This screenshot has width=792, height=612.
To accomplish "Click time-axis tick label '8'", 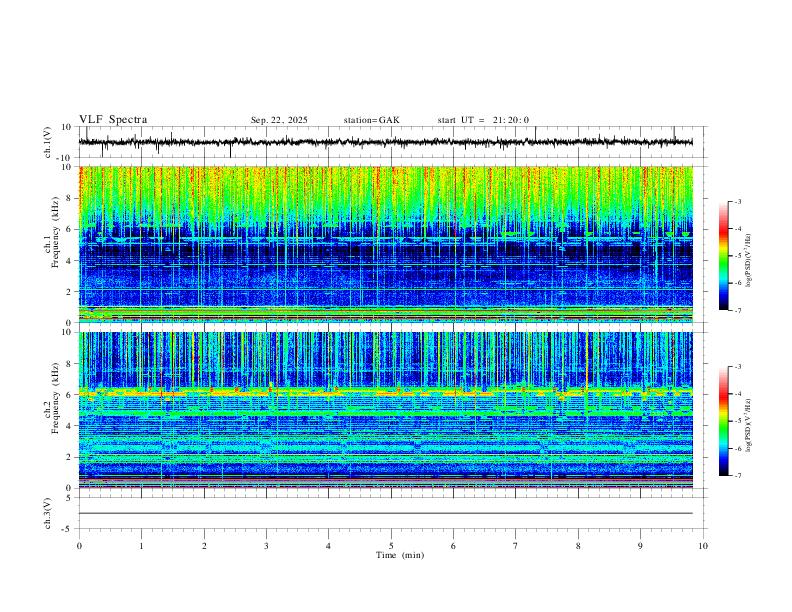I will (578, 546).
